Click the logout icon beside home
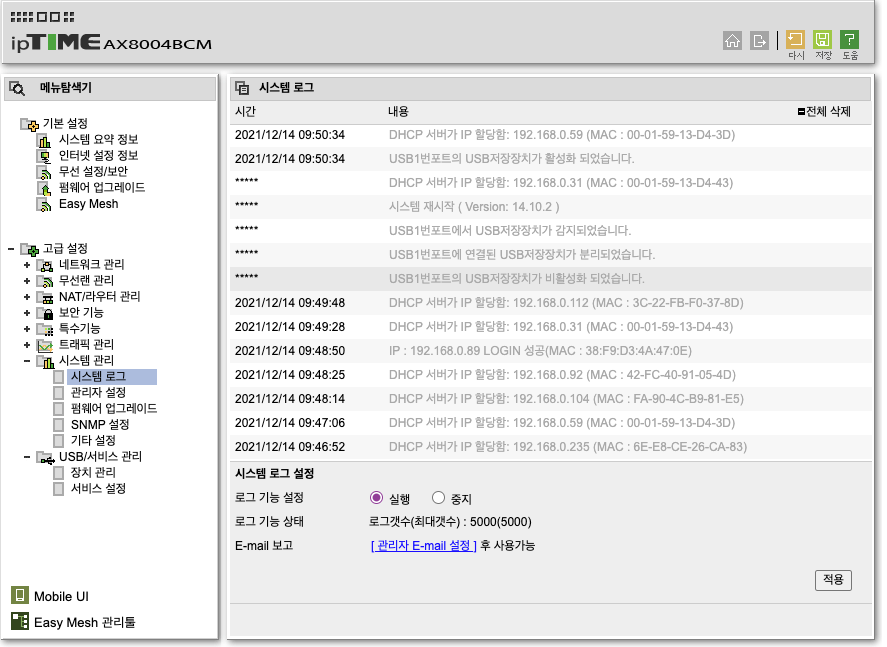 (x=759, y=40)
